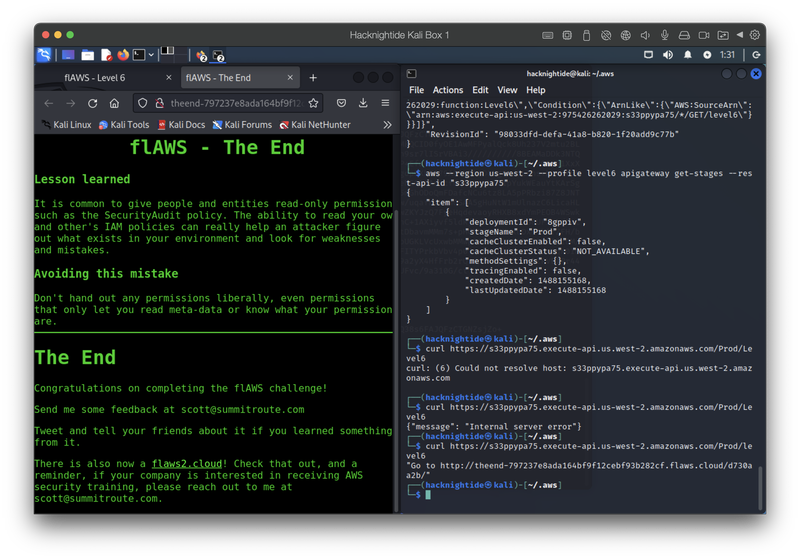Open the Firefox downloads panel
Screen dimensions: 800x559
(362, 103)
